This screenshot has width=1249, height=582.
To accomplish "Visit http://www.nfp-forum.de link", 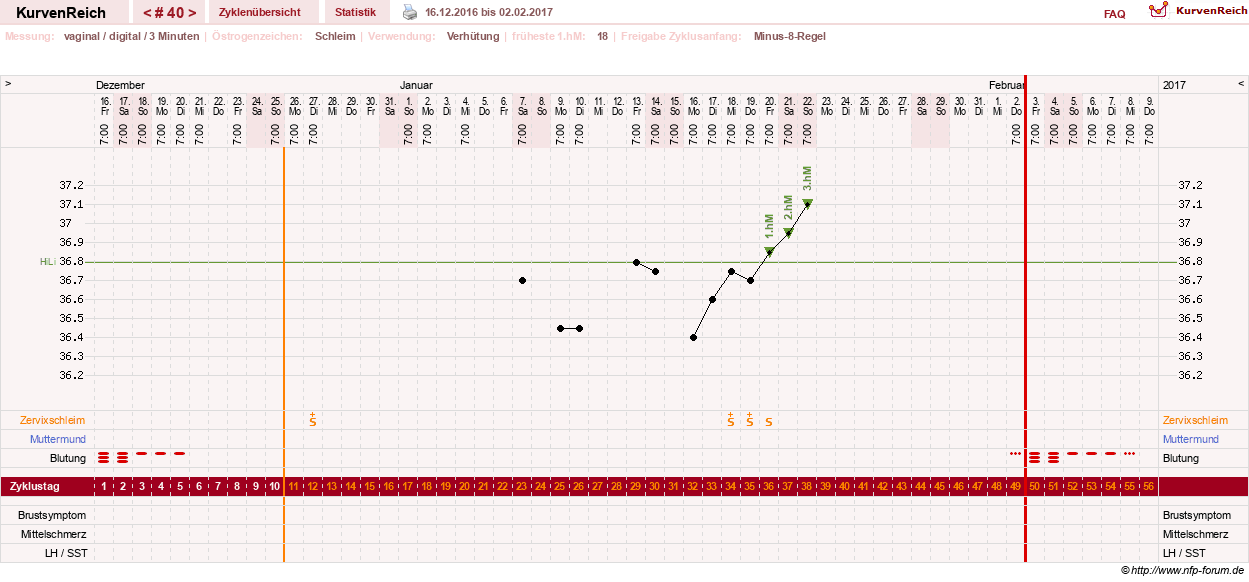I will click(1188, 570).
